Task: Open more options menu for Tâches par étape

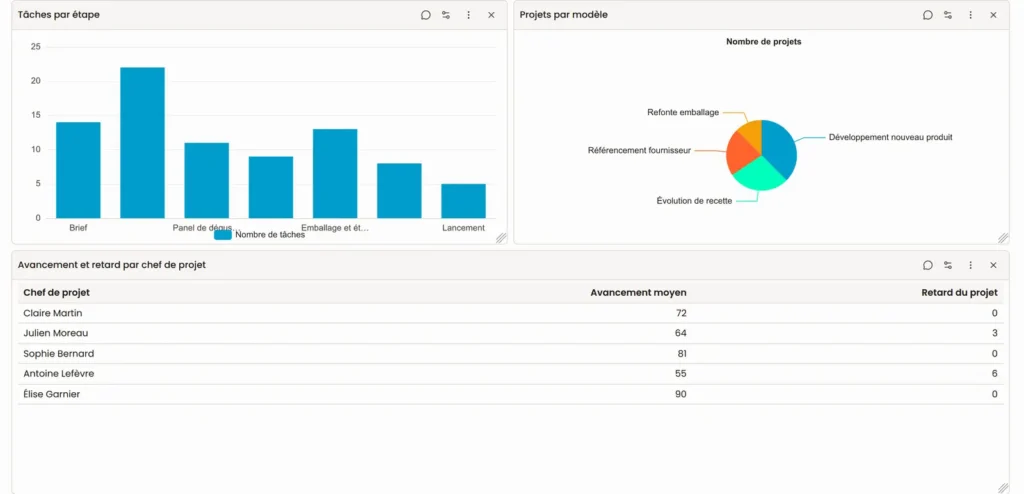Action: pos(468,15)
